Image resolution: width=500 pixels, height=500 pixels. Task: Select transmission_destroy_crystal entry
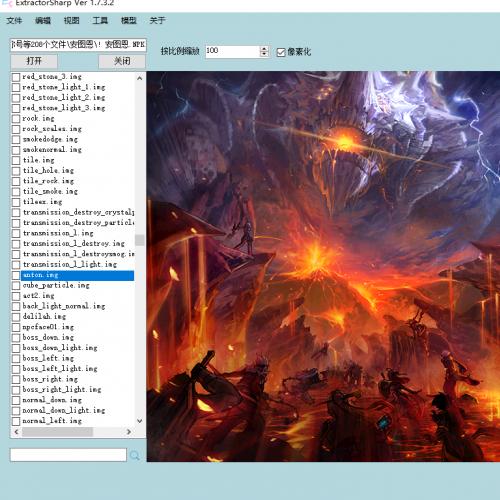78,212
